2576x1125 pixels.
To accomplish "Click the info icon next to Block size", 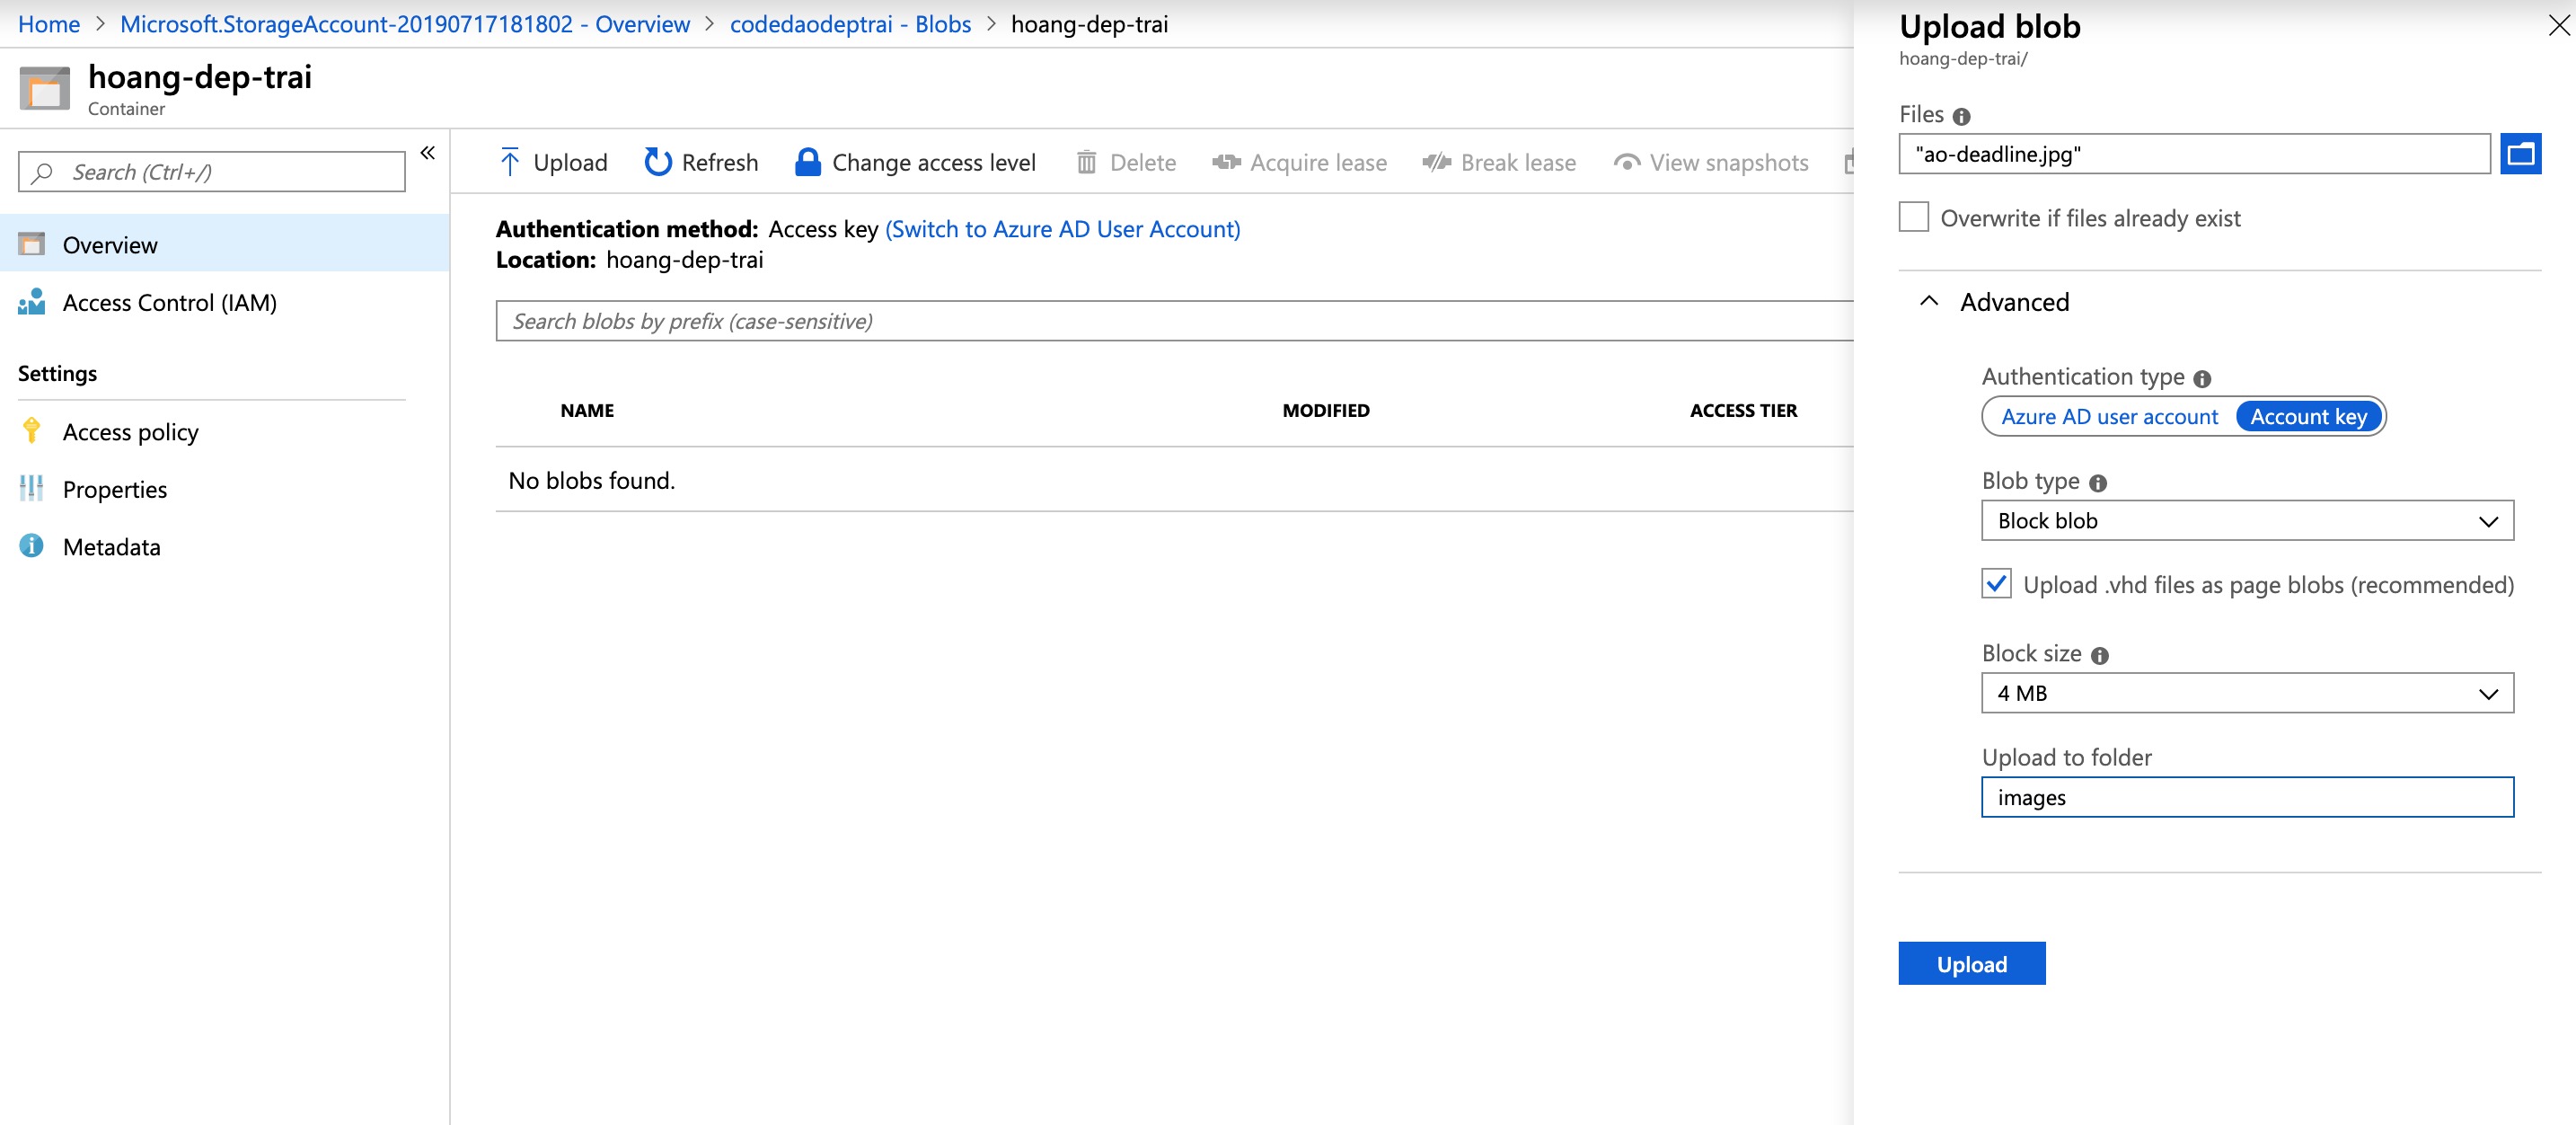I will tap(2100, 655).
